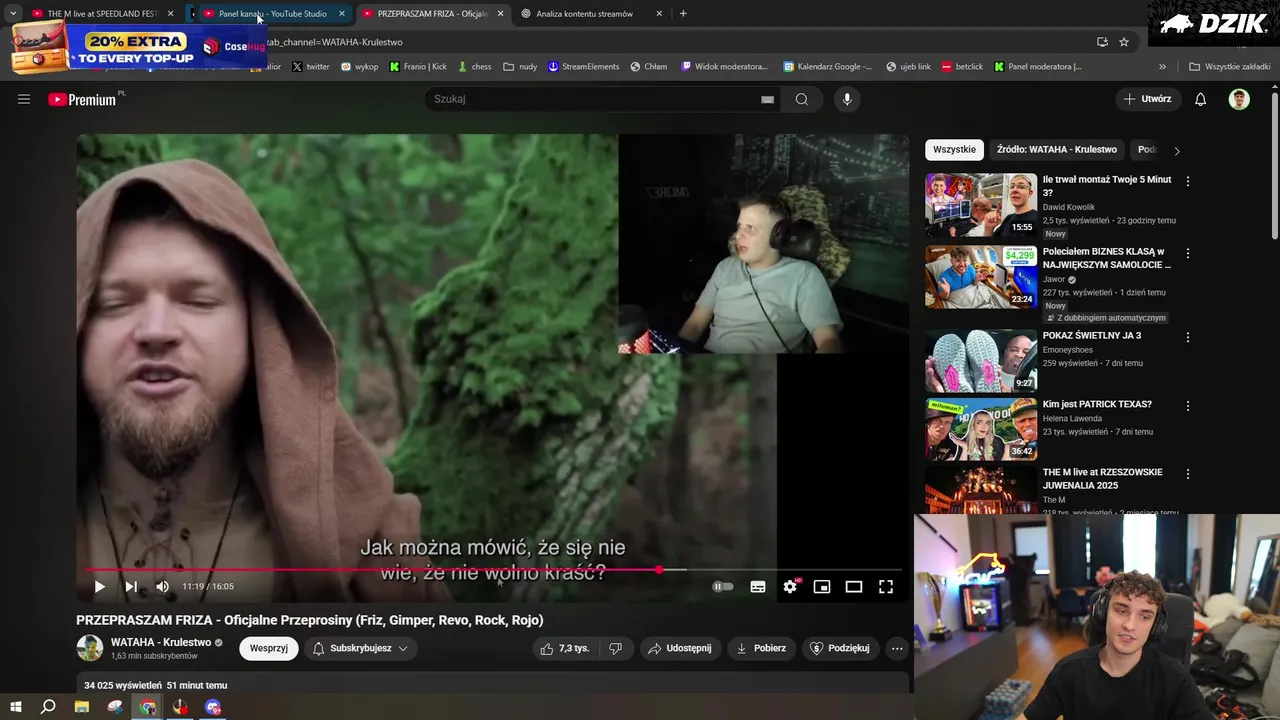Screen dimensions: 1280x720
Task: Show more bookmarks via double chevron
Action: (x=1162, y=67)
